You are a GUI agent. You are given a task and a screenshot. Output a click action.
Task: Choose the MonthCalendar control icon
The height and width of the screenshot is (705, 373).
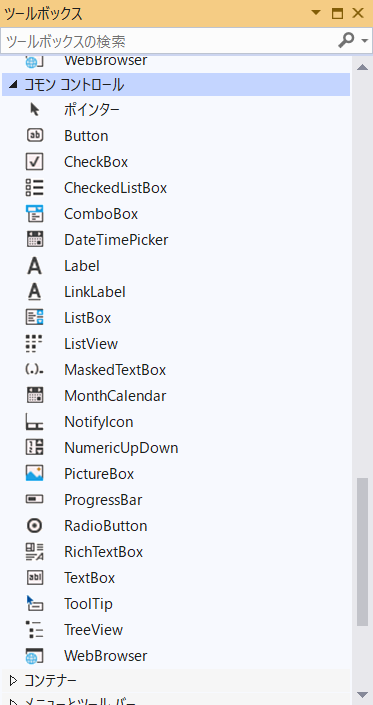35,395
